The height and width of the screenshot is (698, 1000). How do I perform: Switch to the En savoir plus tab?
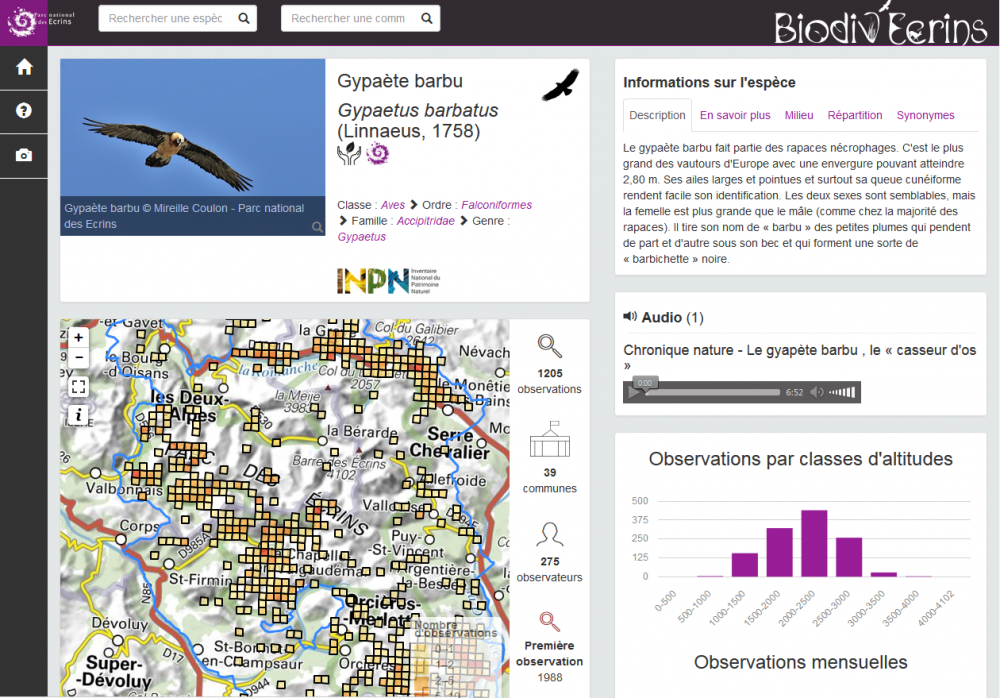click(x=735, y=115)
